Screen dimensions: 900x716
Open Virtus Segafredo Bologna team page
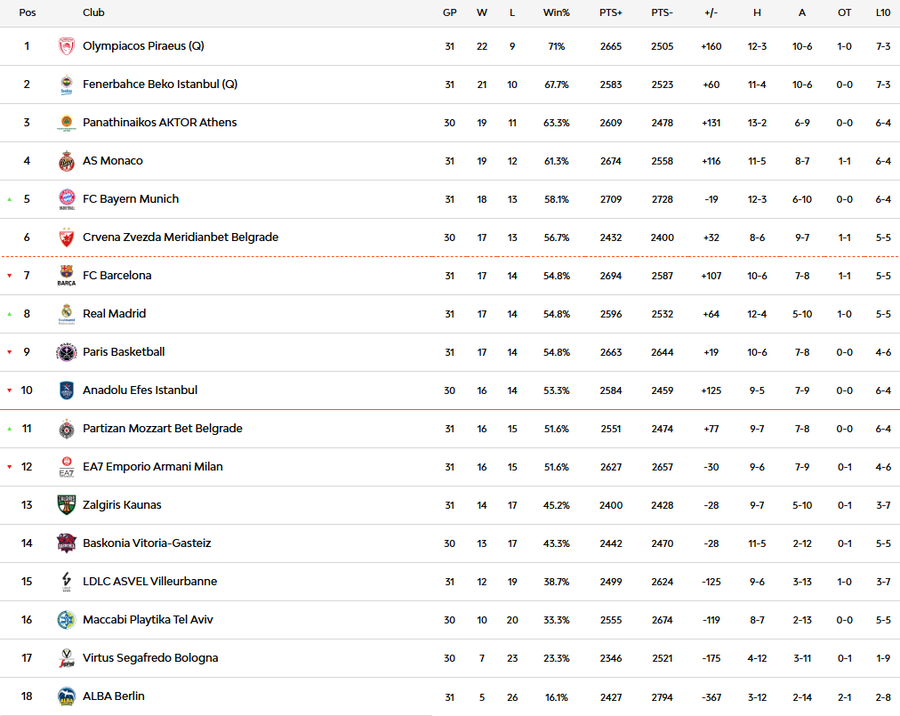(150, 658)
